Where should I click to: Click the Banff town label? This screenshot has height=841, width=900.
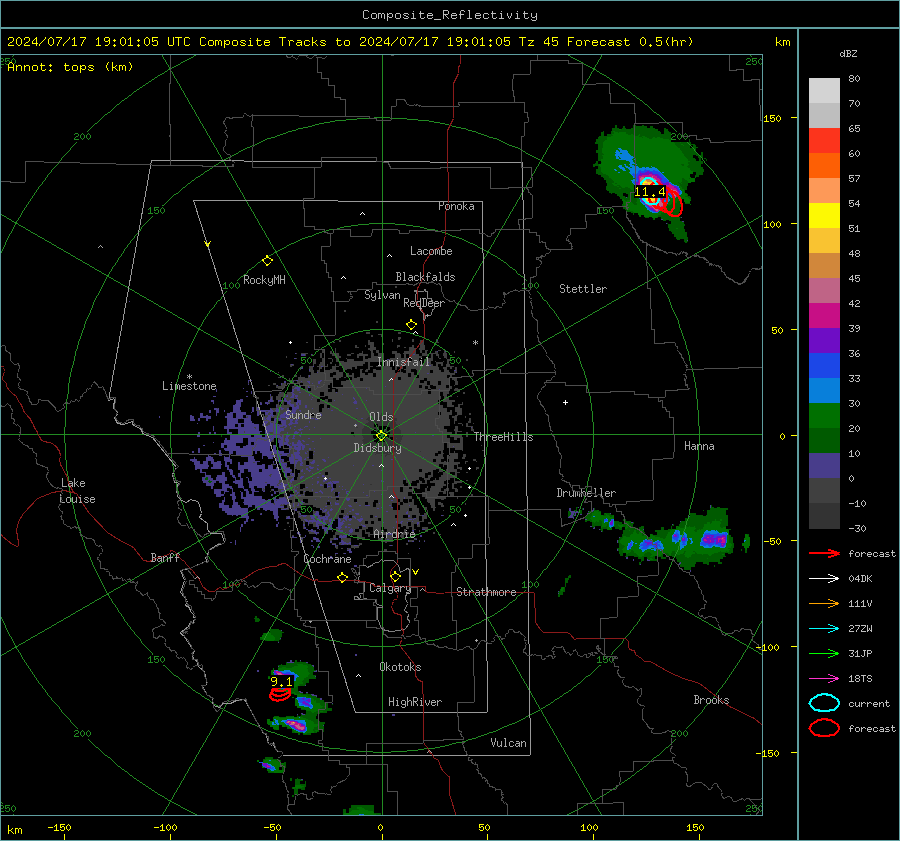point(165,557)
